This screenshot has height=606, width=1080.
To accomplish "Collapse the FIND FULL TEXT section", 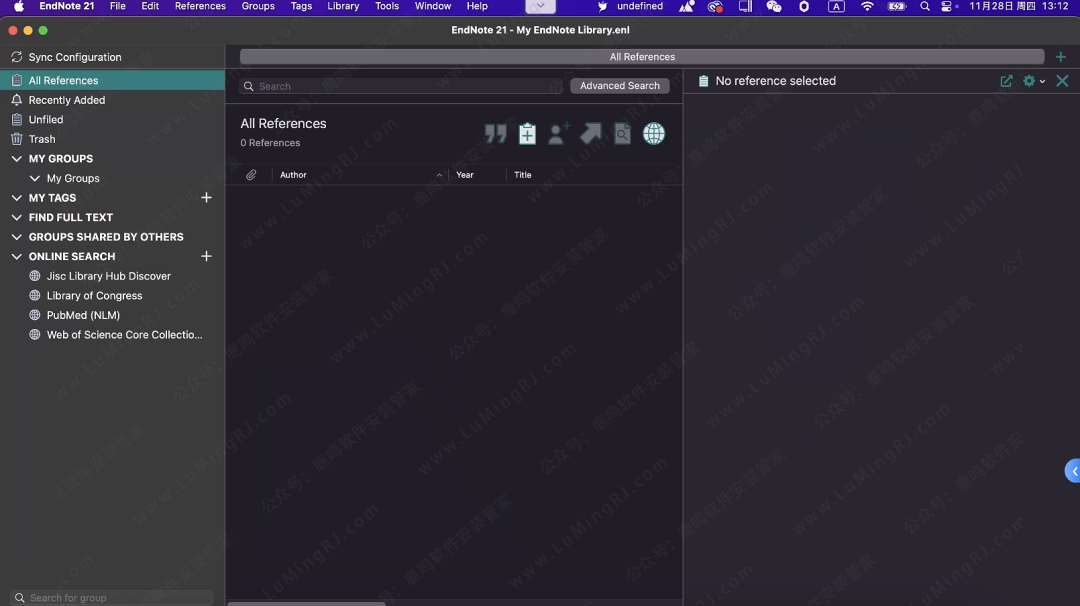I will click(x=16, y=218).
